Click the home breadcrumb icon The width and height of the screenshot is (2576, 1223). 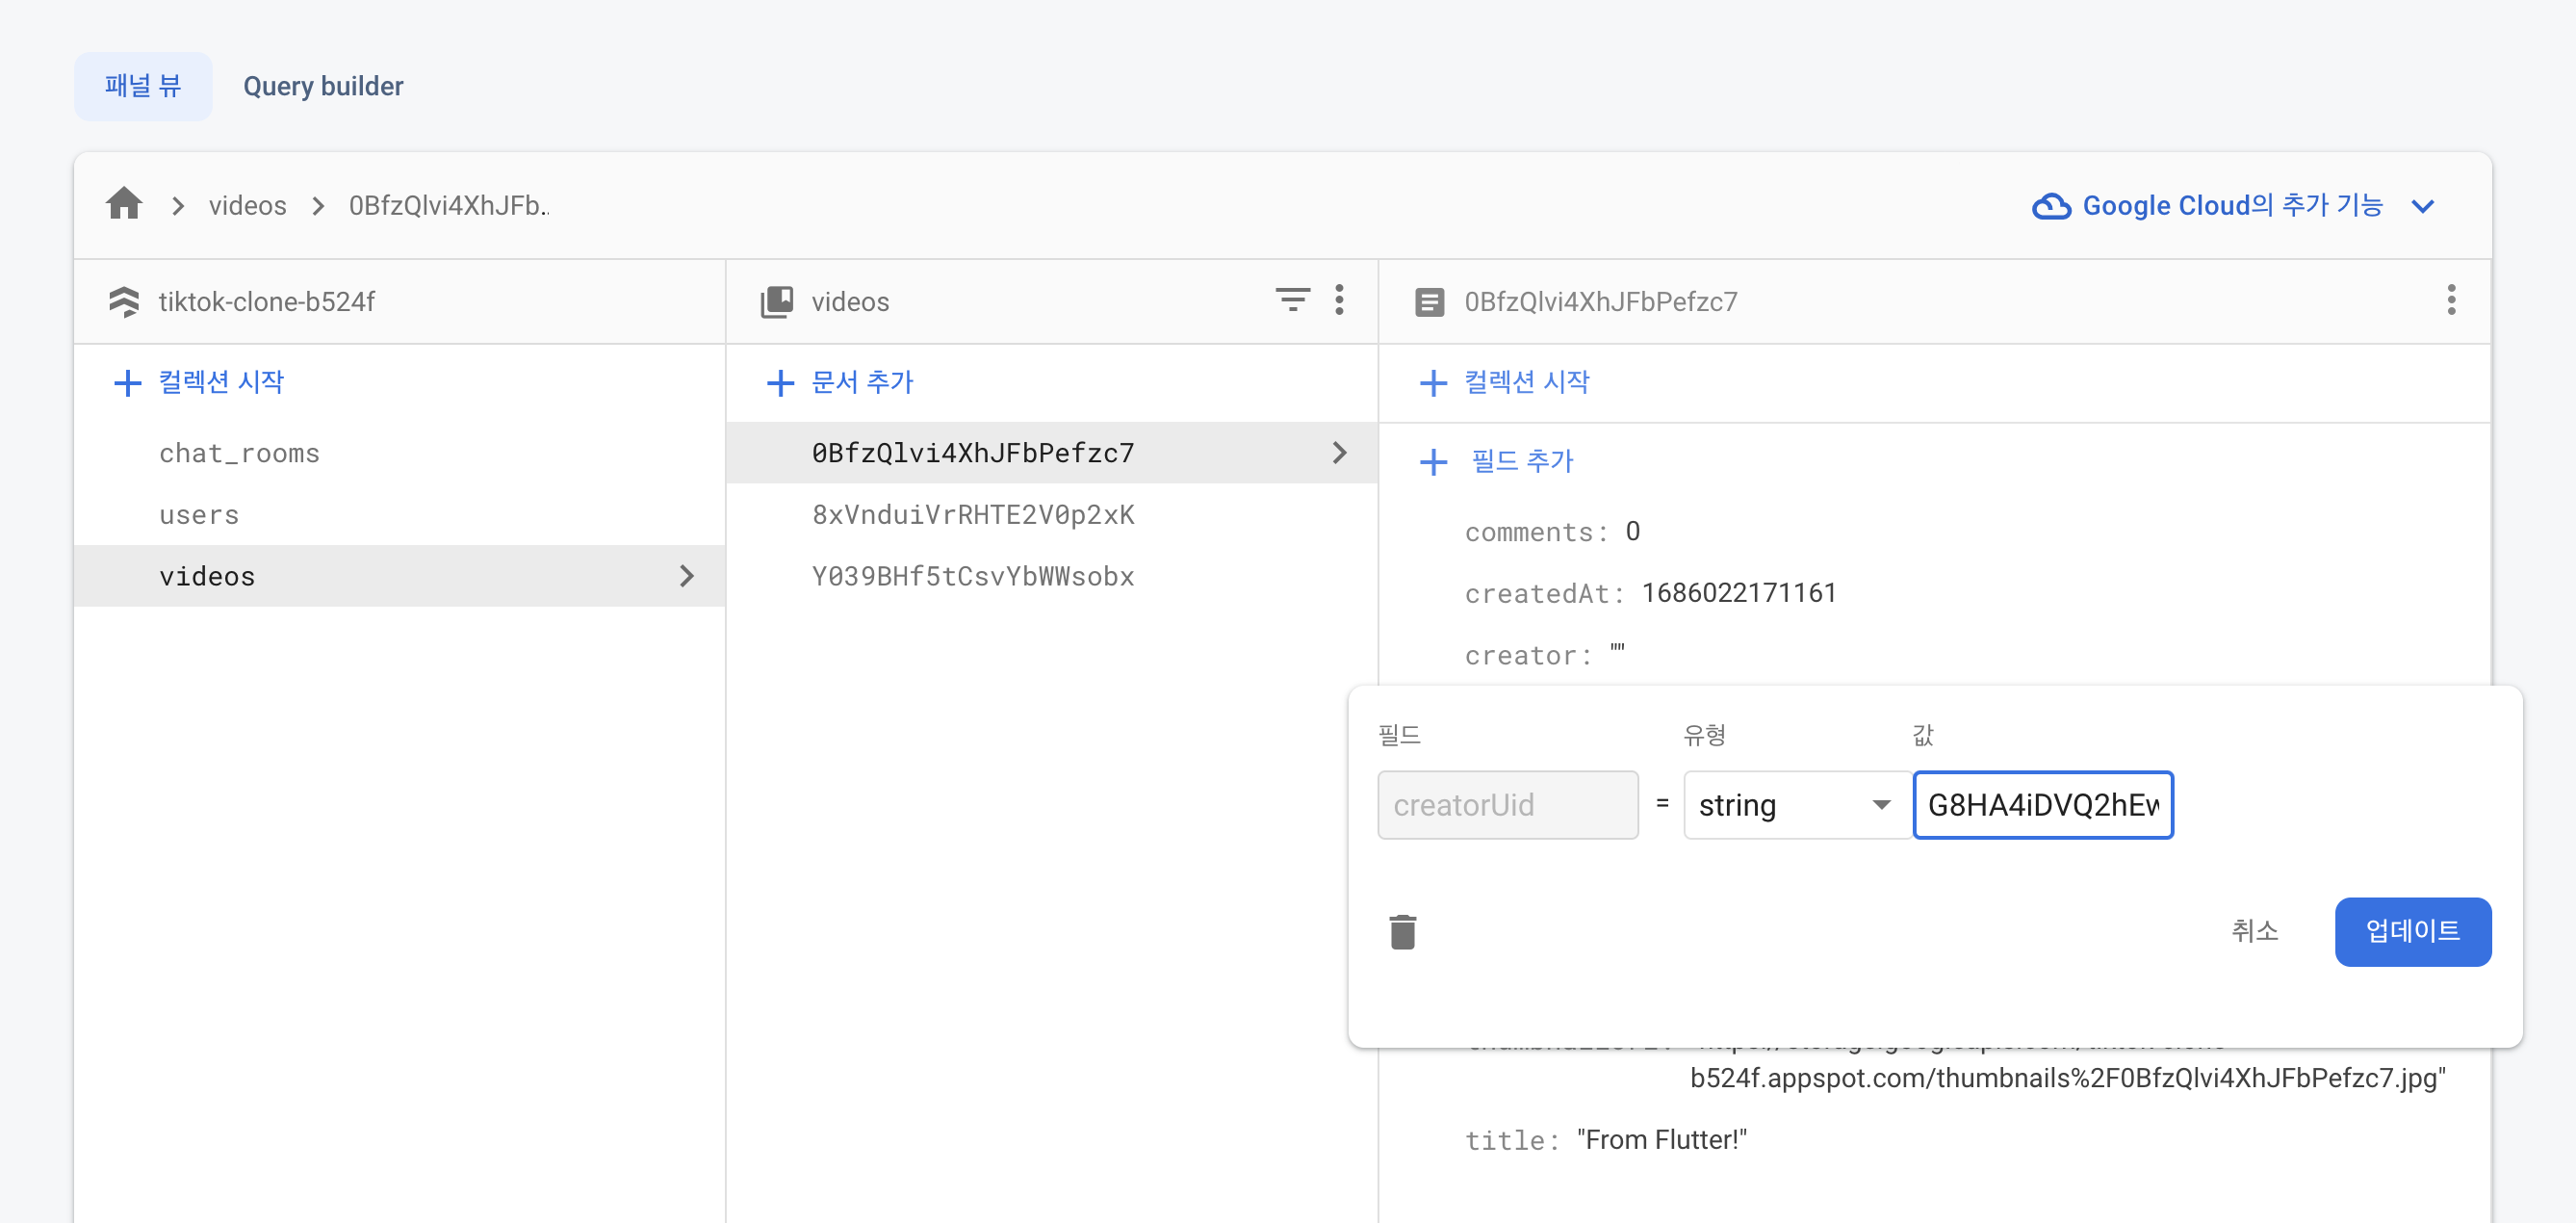pos(124,204)
